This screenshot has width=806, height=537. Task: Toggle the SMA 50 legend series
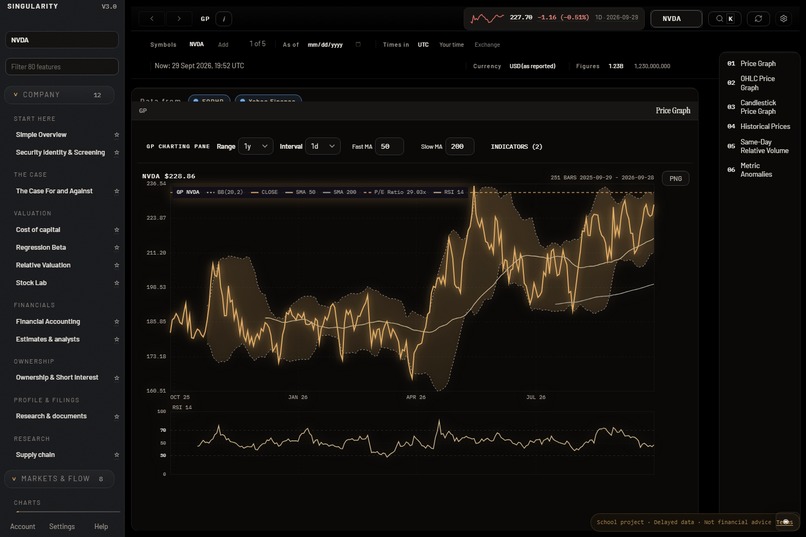pyautogui.click(x=300, y=192)
